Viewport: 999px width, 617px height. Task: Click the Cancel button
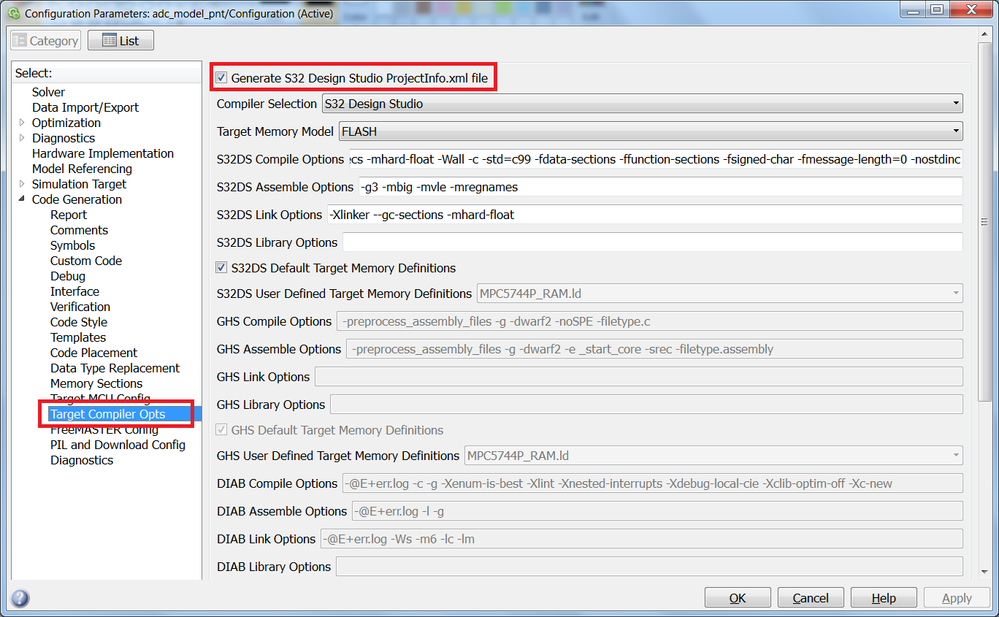(x=810, y=598)
